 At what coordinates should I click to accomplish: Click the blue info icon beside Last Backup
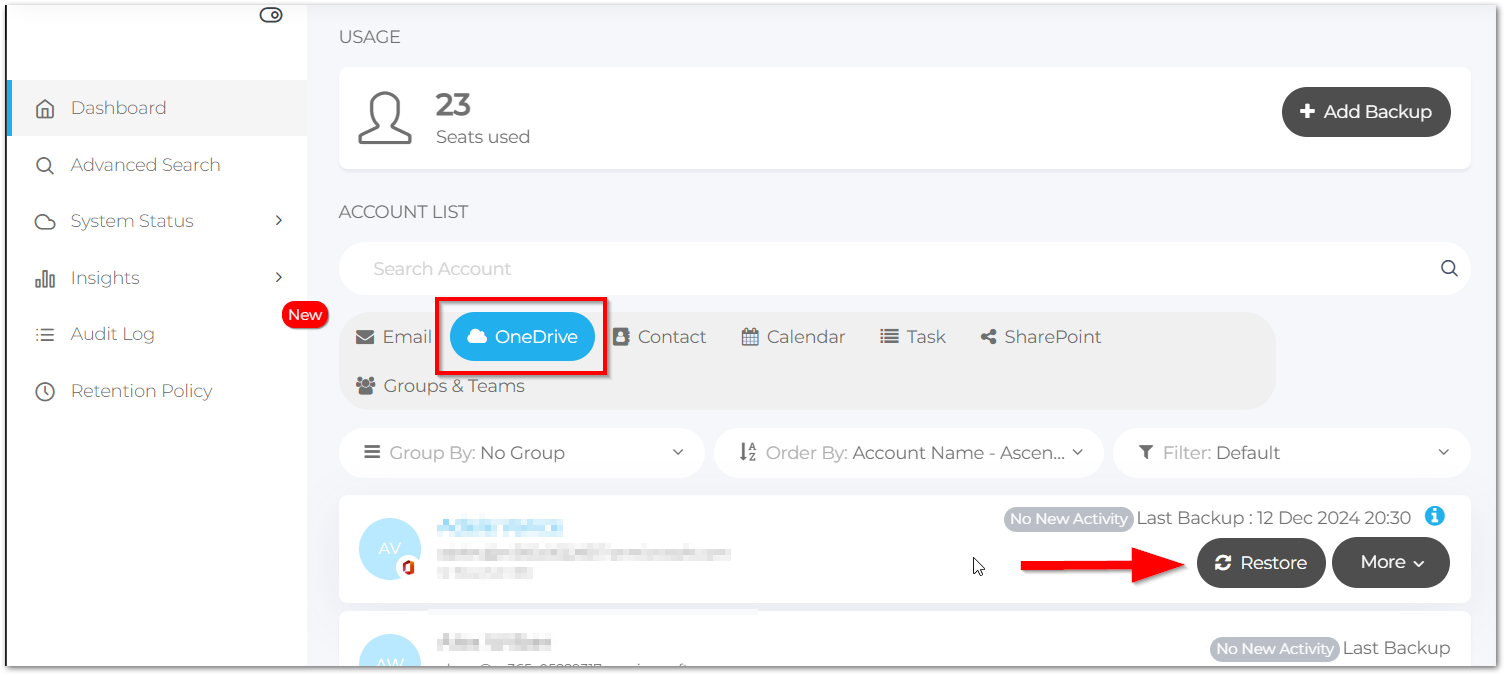pos(1435,516)
